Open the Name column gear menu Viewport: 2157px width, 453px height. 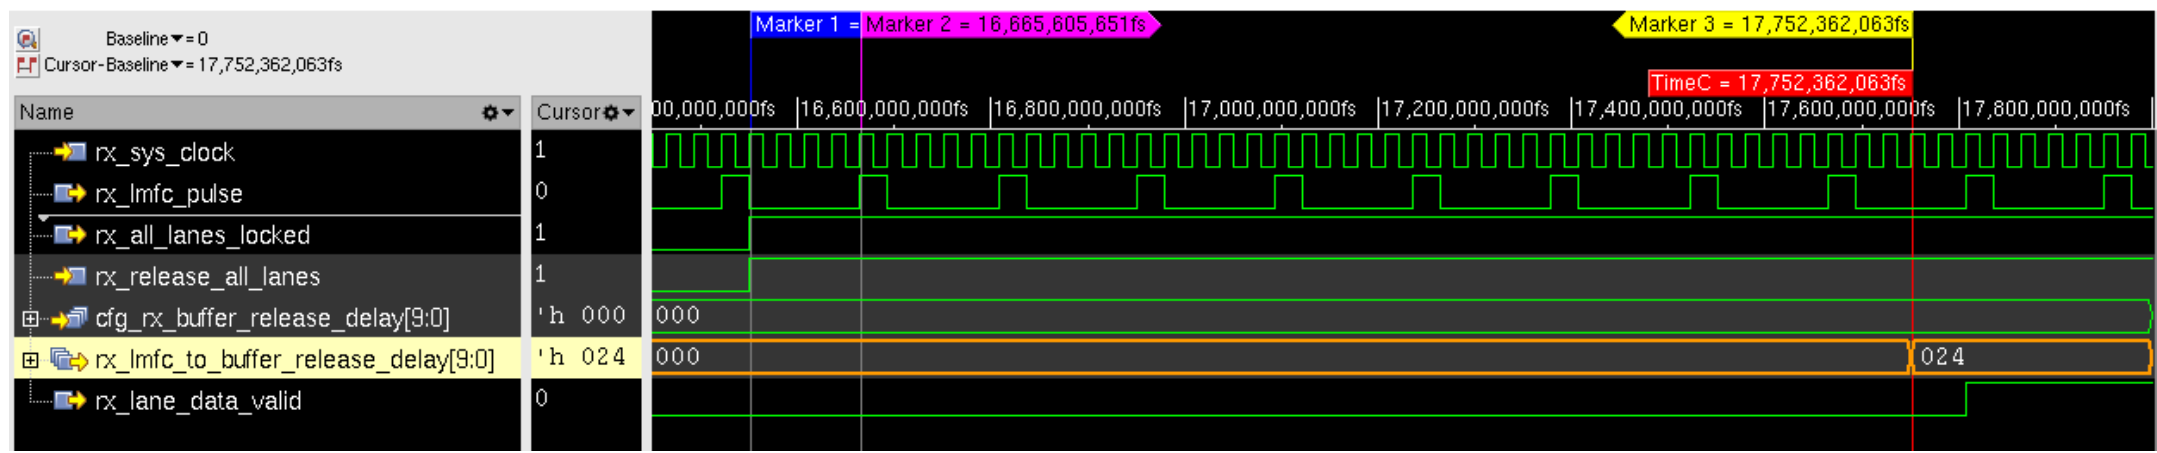click(498, 113)
